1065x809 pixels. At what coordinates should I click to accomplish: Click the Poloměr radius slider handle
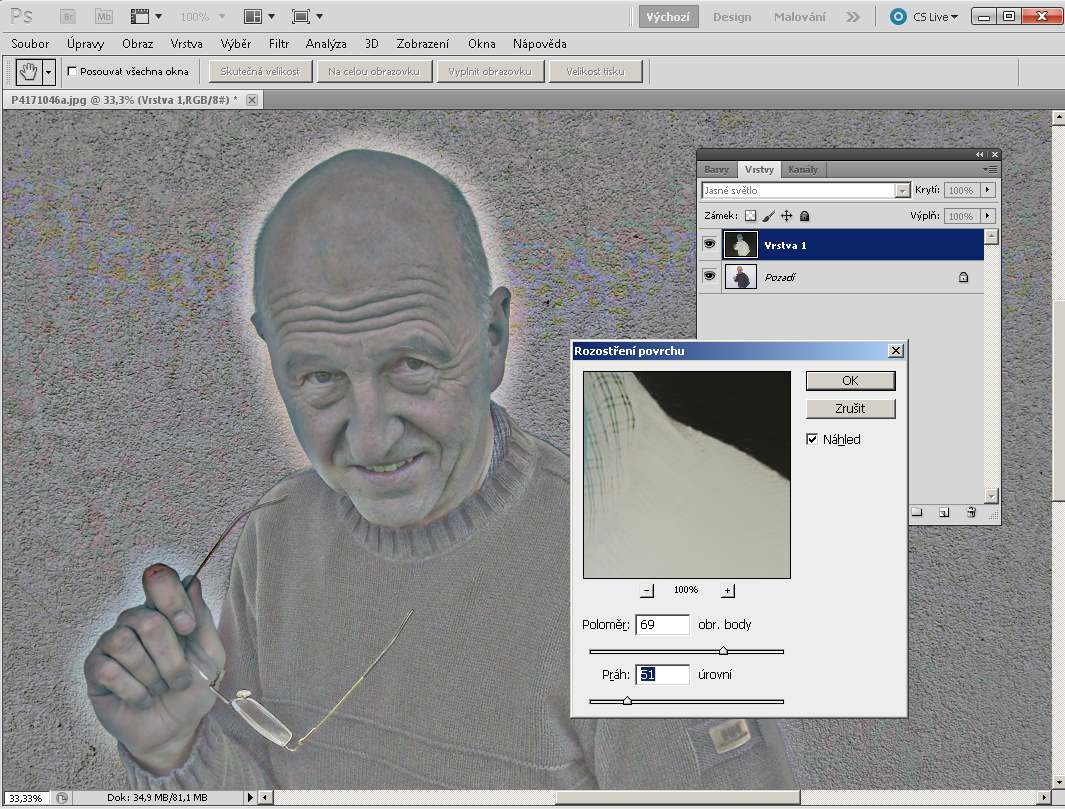pyautogui.click(x=723, y=651)
